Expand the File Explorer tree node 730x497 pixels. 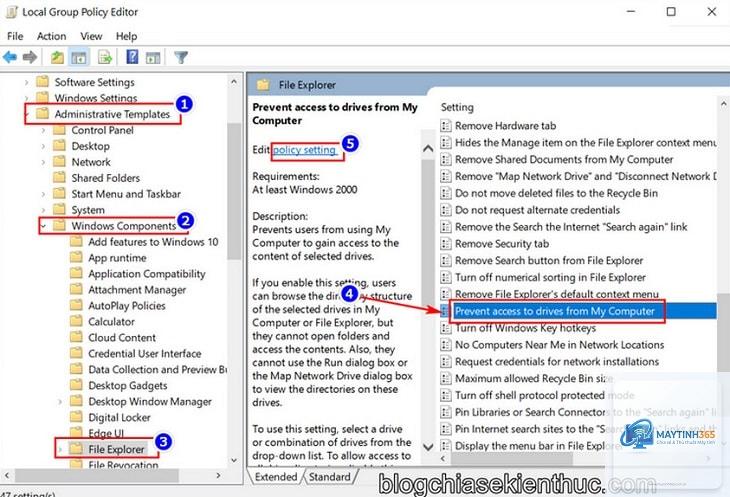(x=60, y=450)
